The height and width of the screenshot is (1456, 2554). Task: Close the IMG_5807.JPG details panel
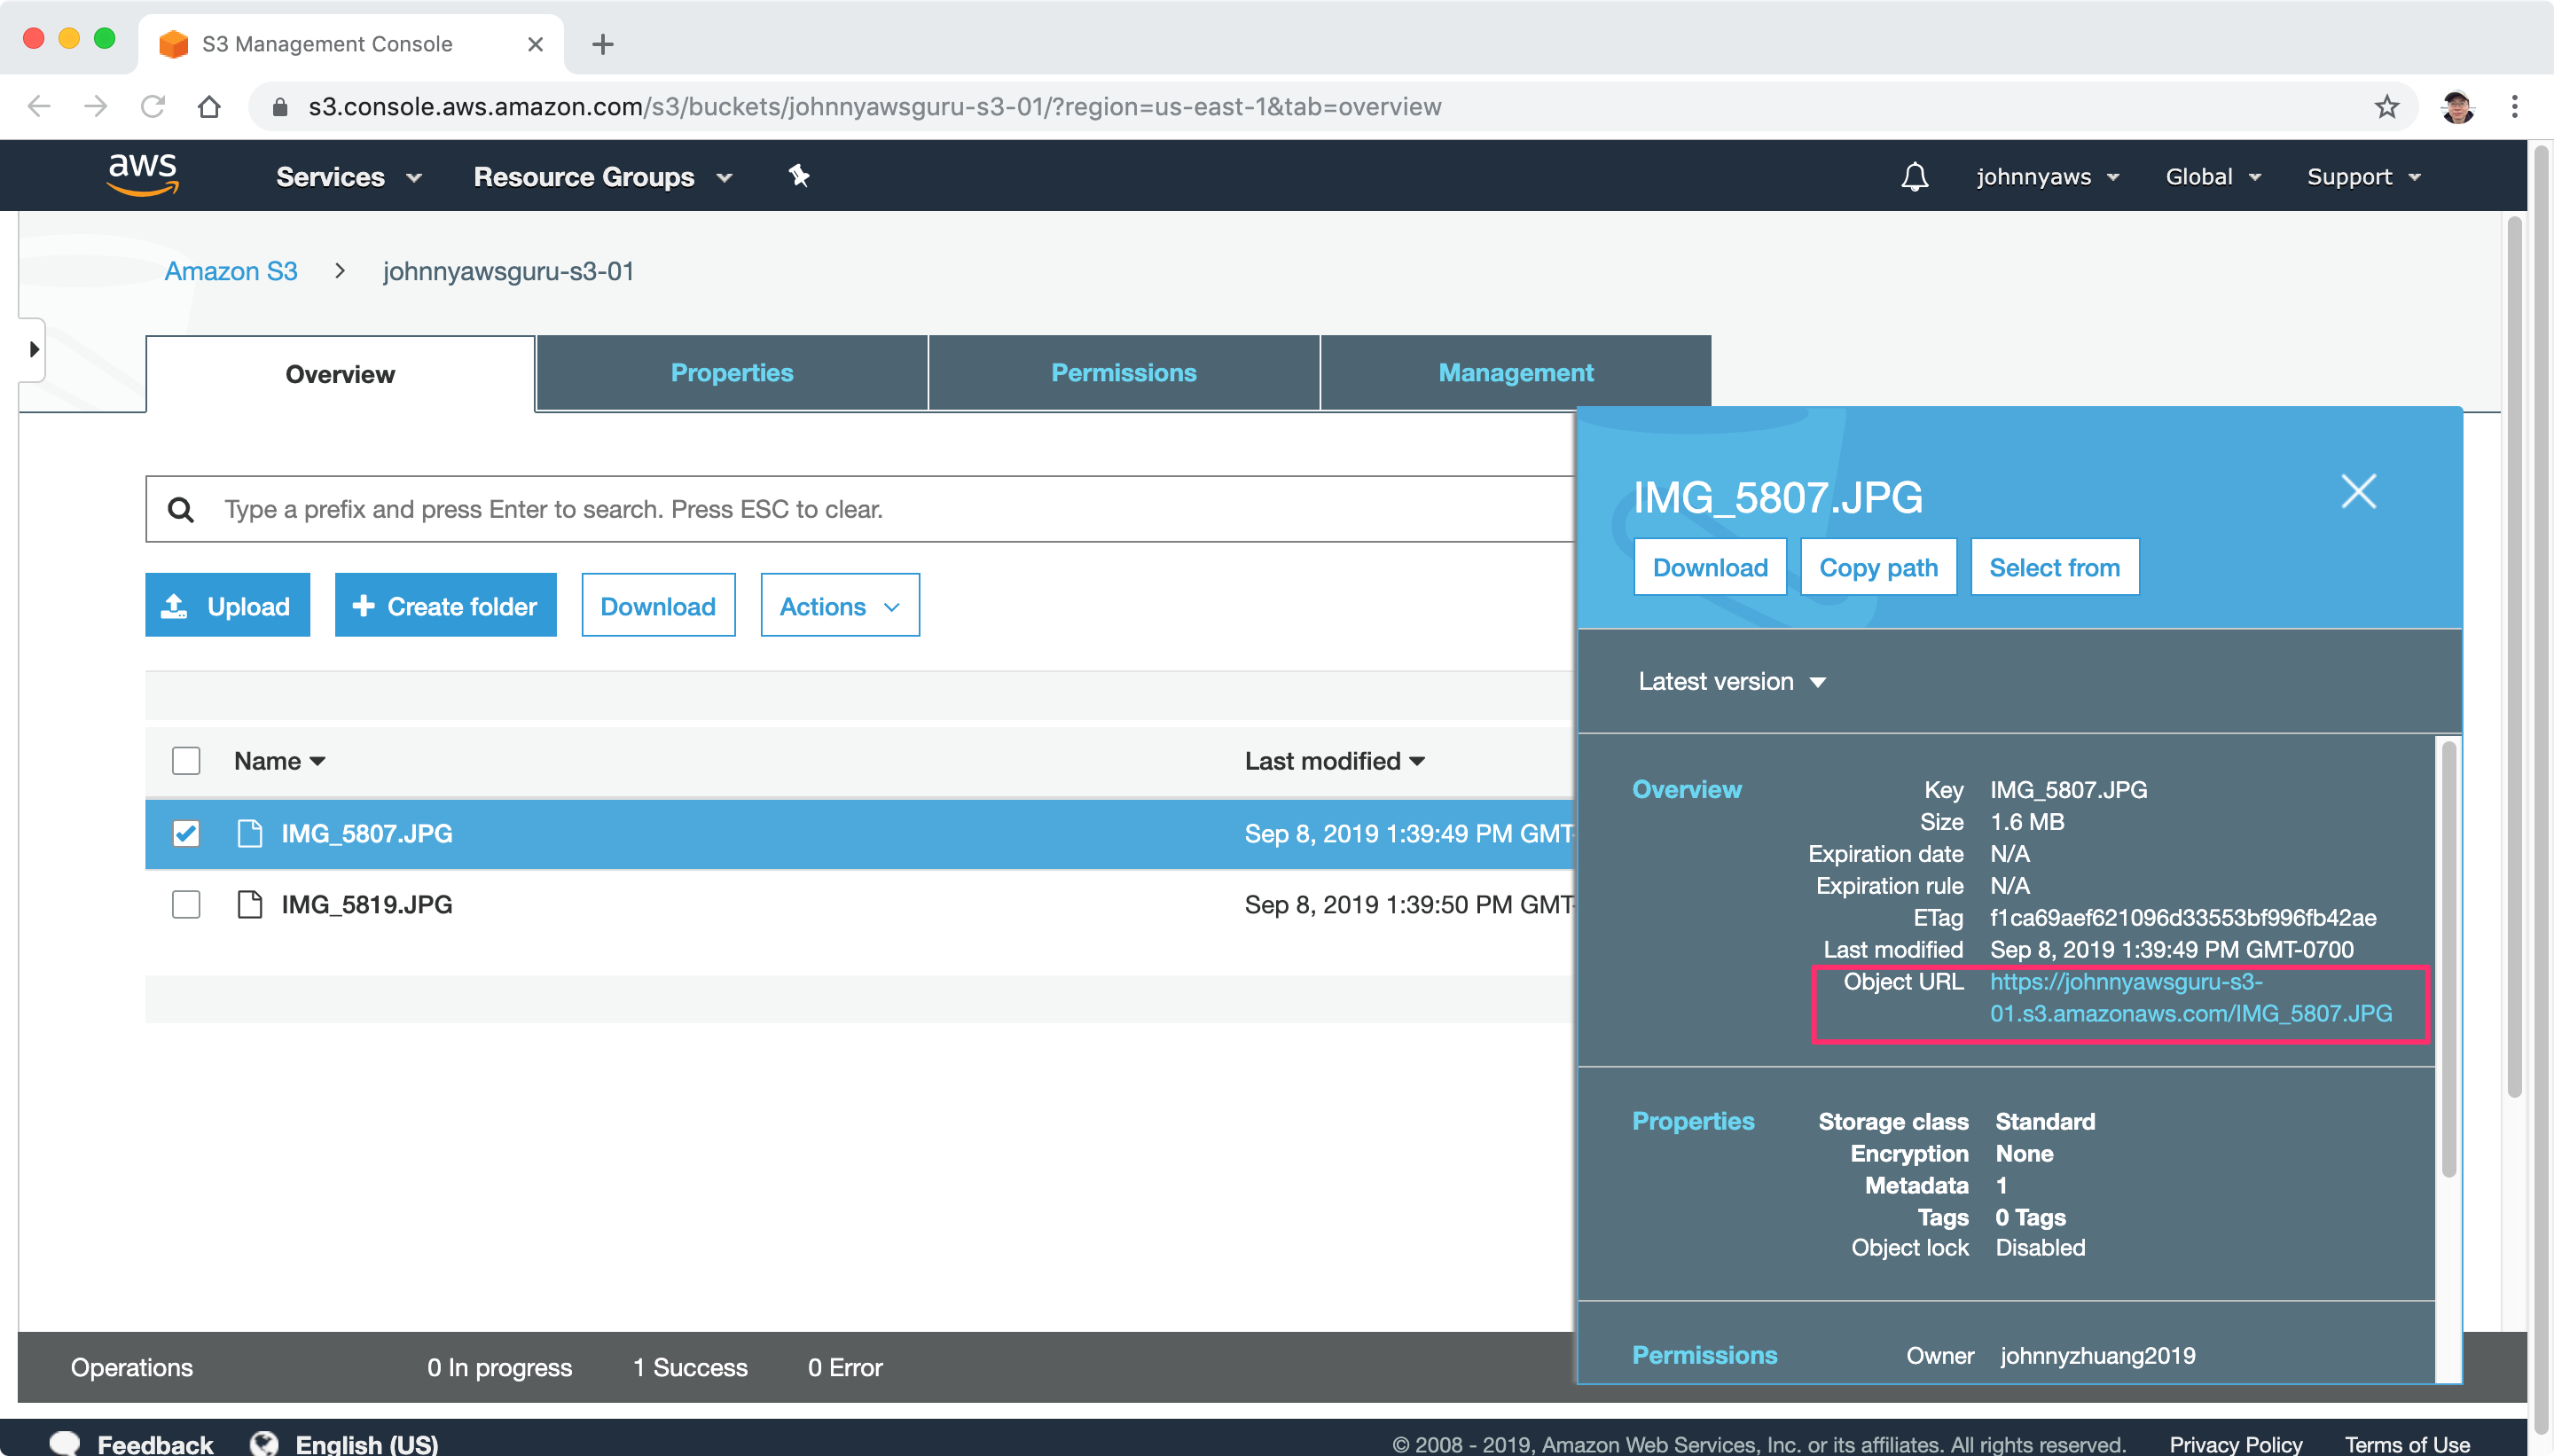pos(2358,491)
